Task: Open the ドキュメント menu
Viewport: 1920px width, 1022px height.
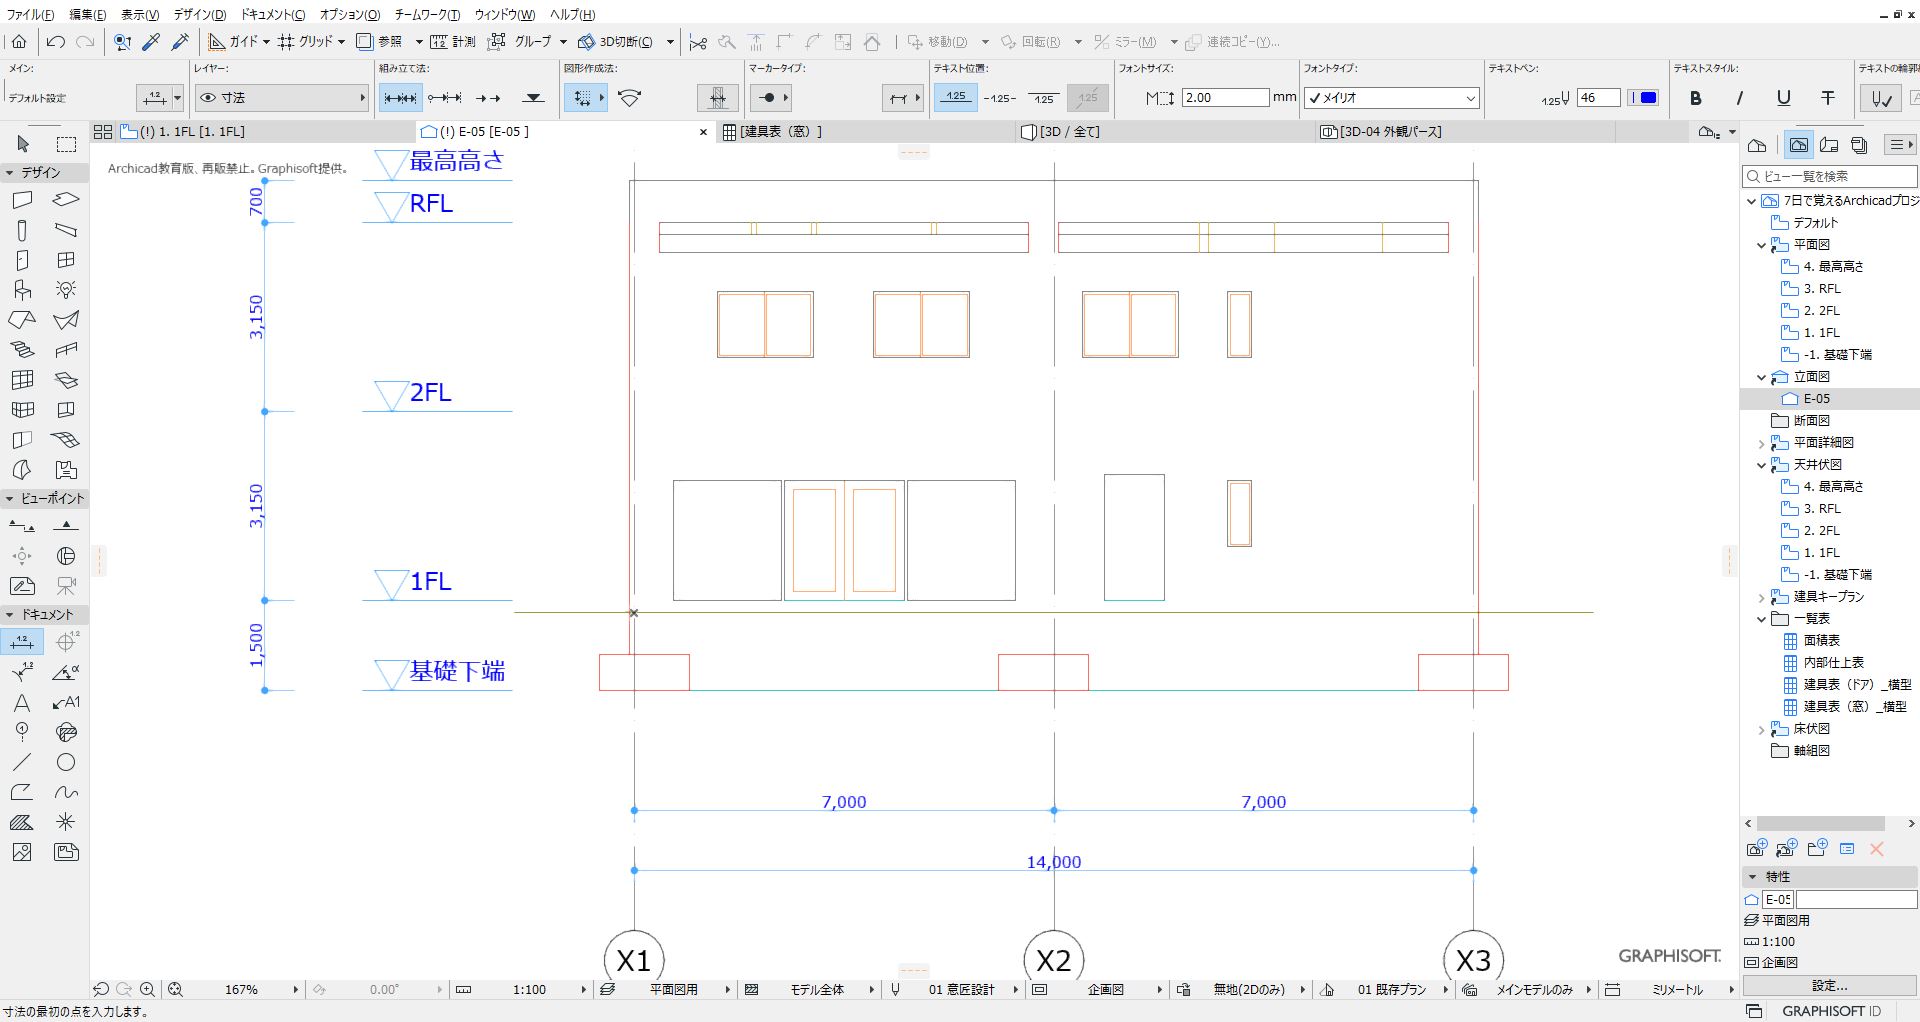Action: click(272, 15)
